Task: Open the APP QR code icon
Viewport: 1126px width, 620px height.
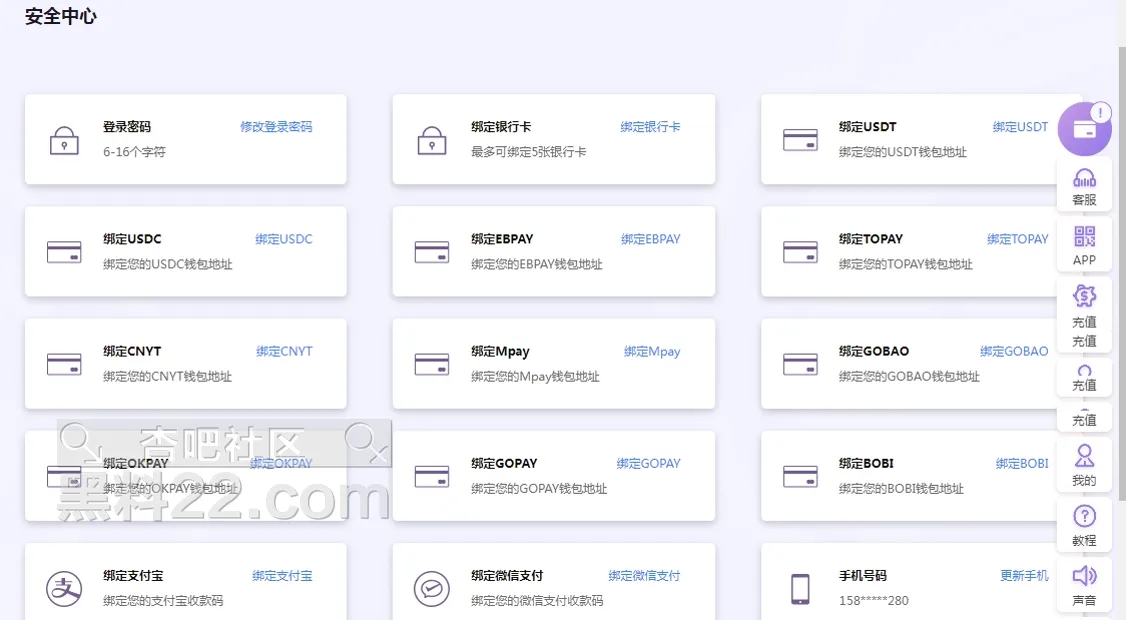Action: click(1084, 237)
